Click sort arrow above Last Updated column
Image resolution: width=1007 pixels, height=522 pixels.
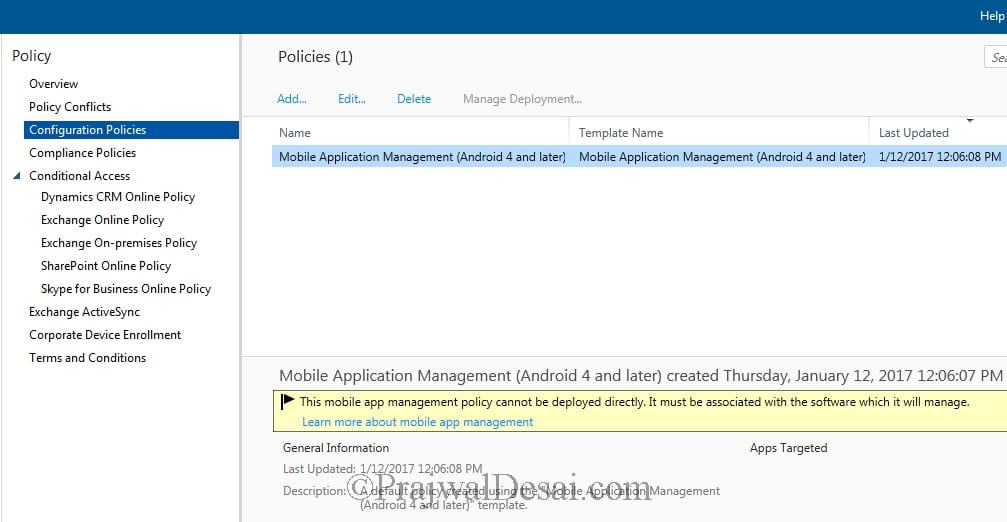pos(970,121)
